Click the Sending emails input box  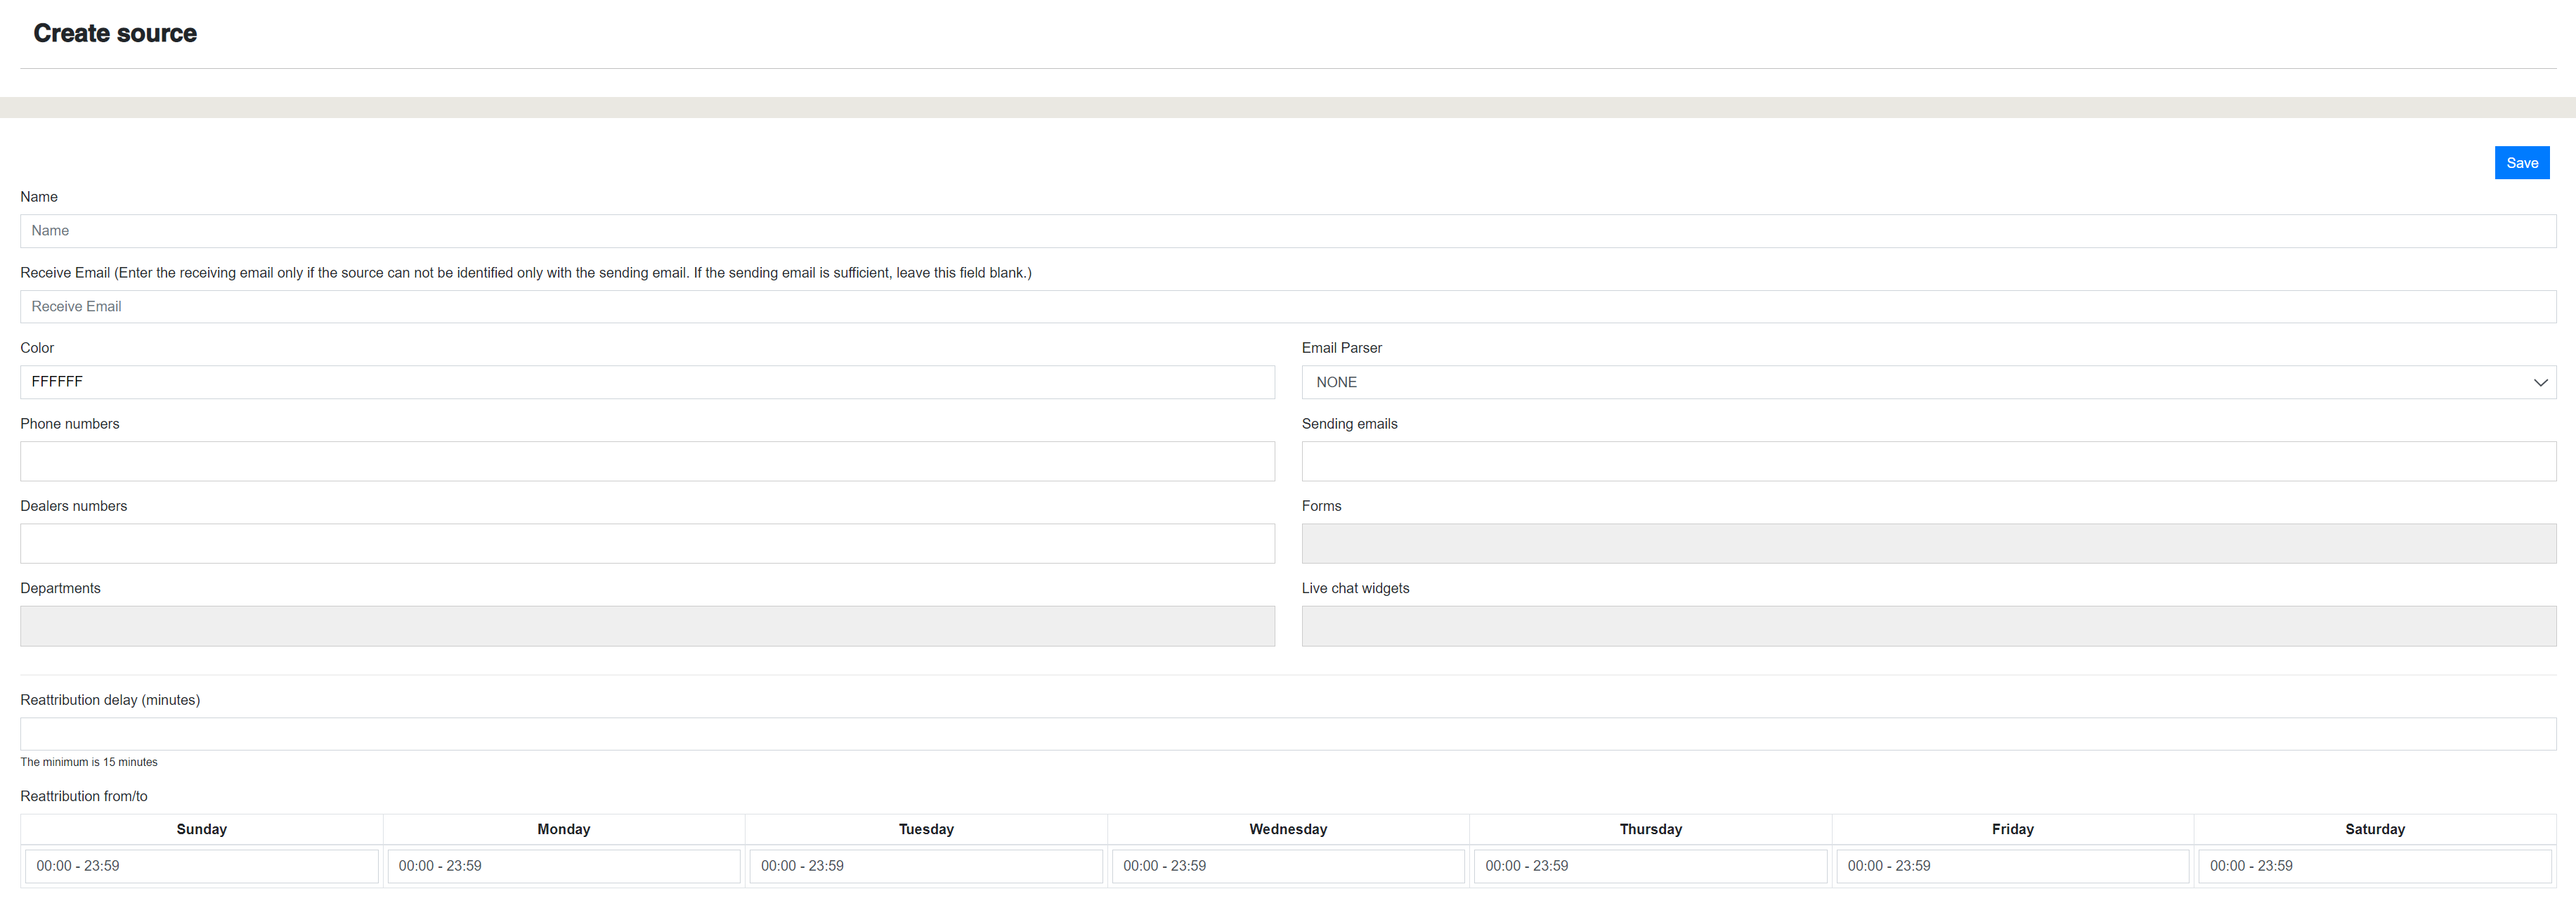click(1928, 461)
